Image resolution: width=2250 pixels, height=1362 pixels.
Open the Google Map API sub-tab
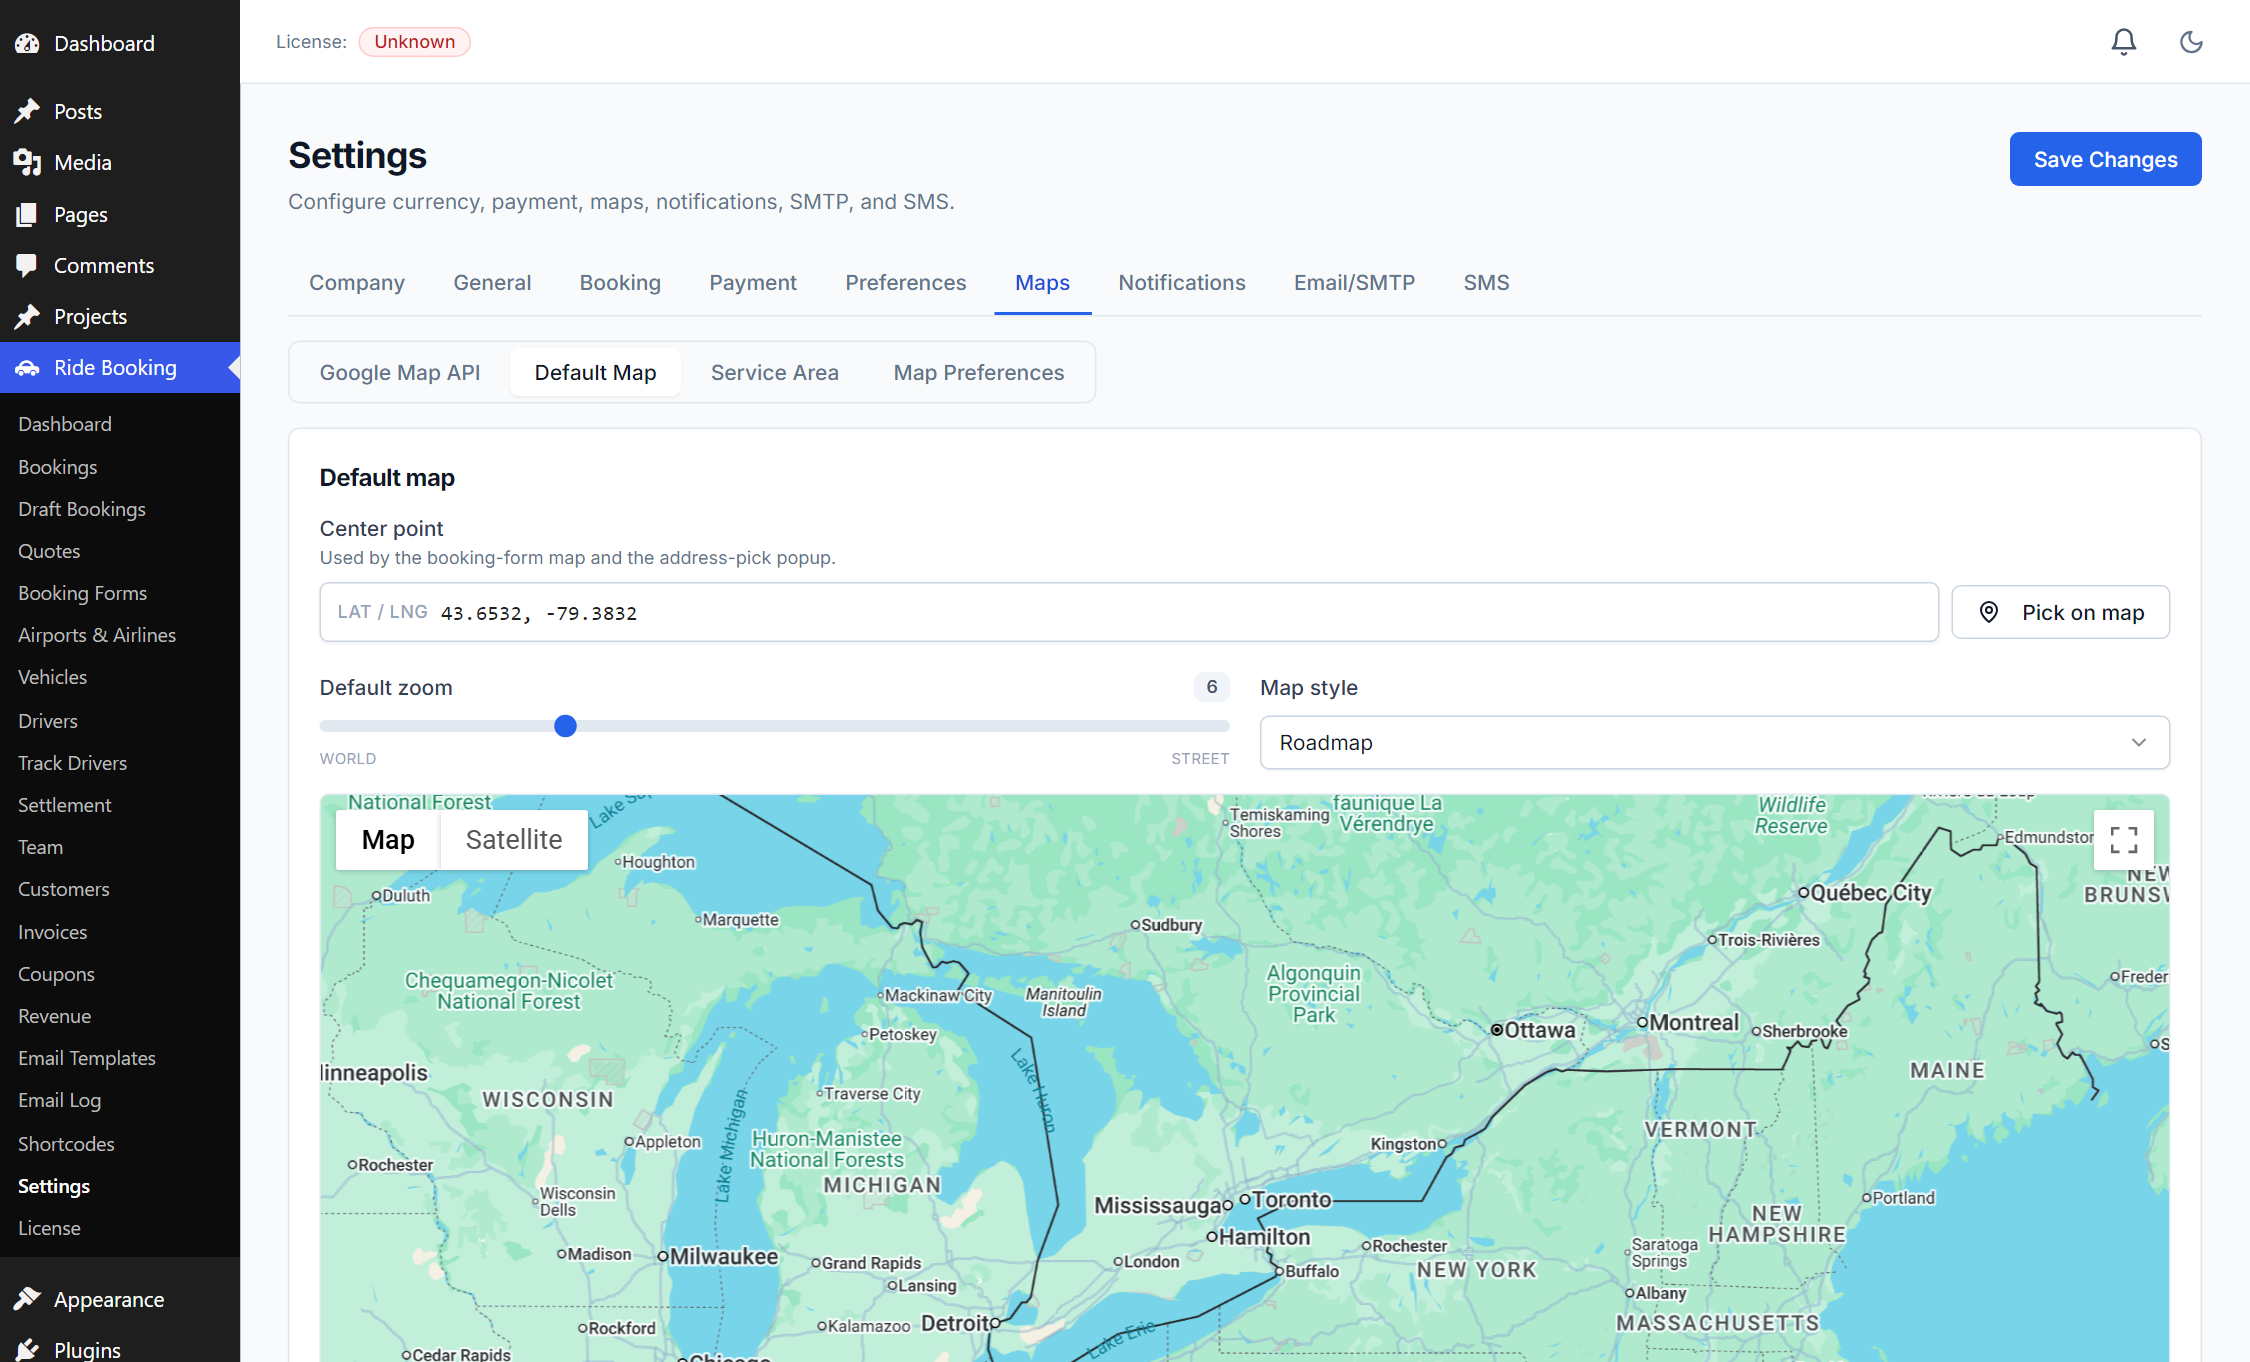pos(400,372)
